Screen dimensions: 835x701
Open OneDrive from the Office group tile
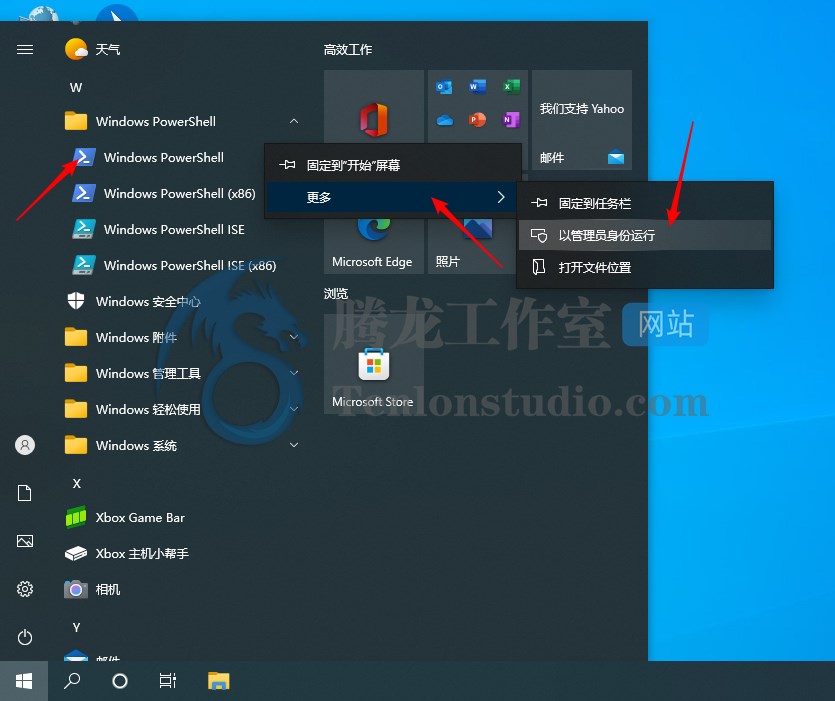[x=444, y=120]
